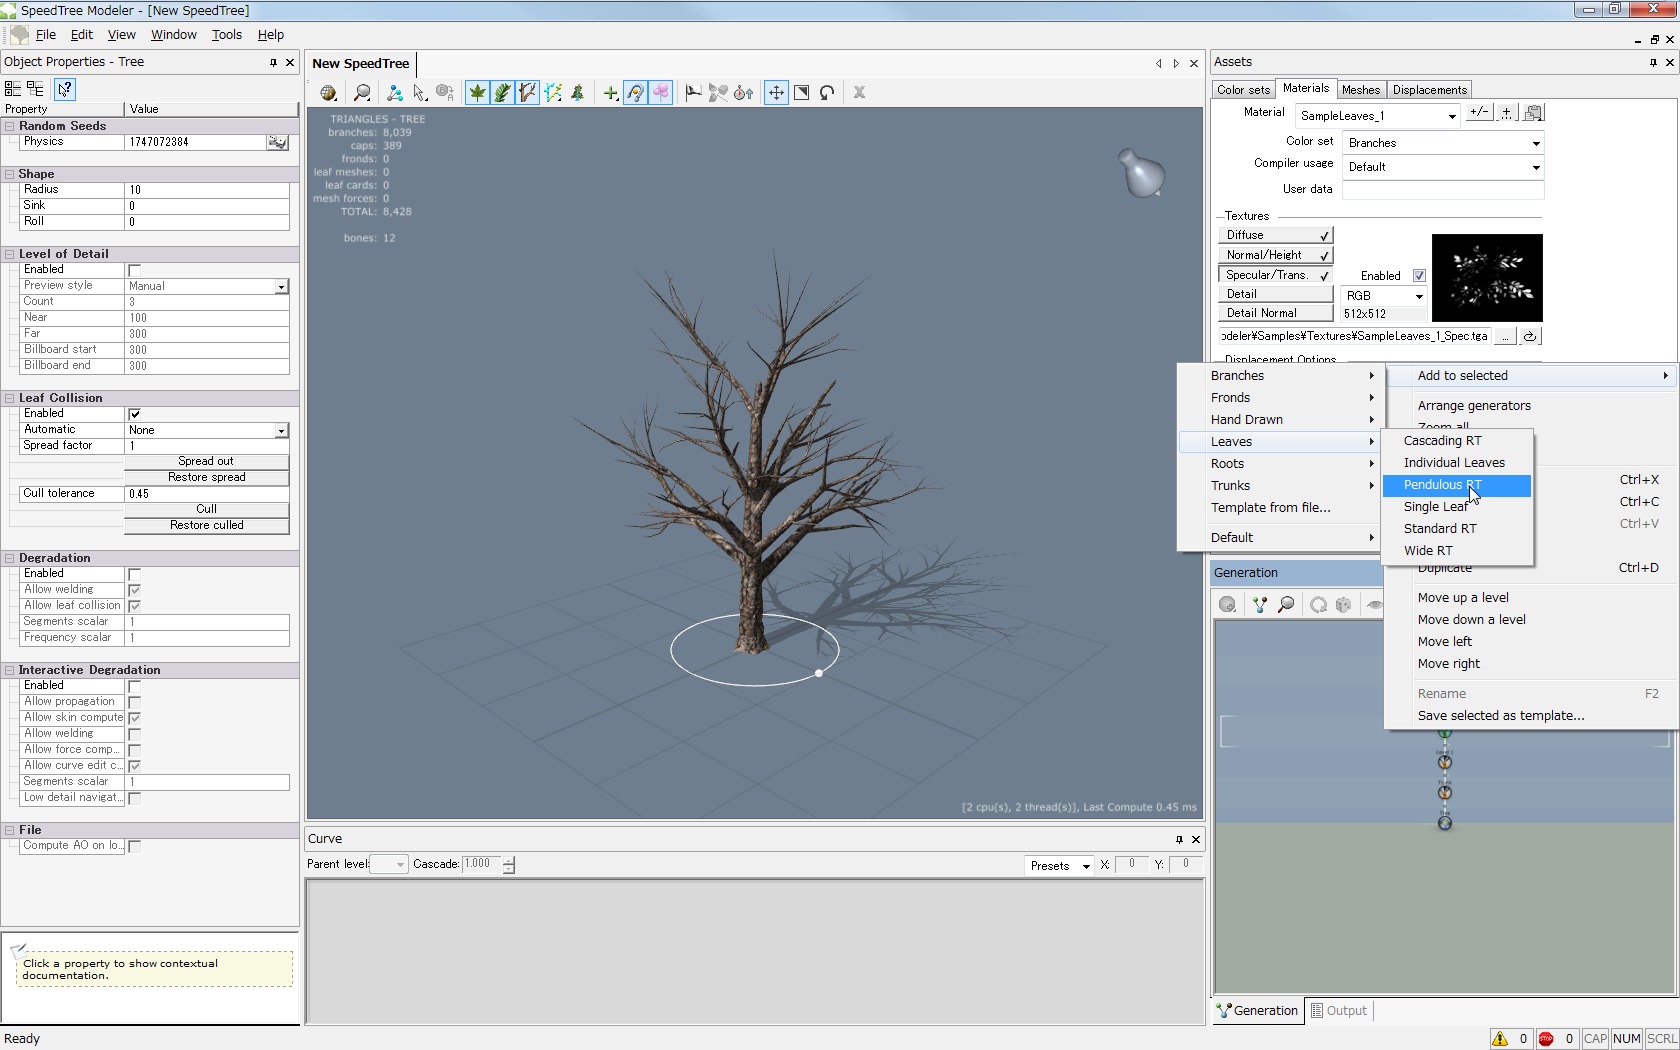Click the bare branch icon in viewport toolbar

pyautogui.click(x=527, y=93)
